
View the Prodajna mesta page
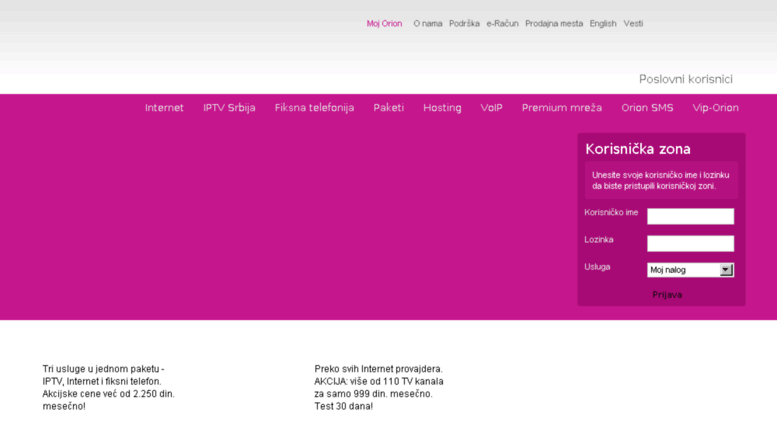(x=554, y=23)
